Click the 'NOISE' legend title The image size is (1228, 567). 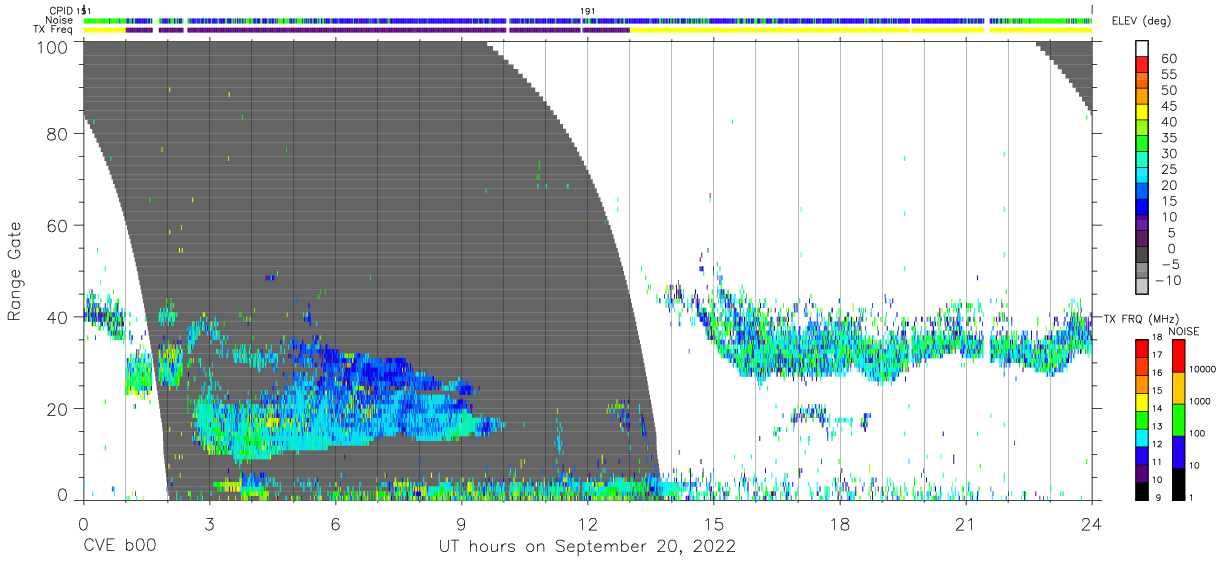(1183, 331)
